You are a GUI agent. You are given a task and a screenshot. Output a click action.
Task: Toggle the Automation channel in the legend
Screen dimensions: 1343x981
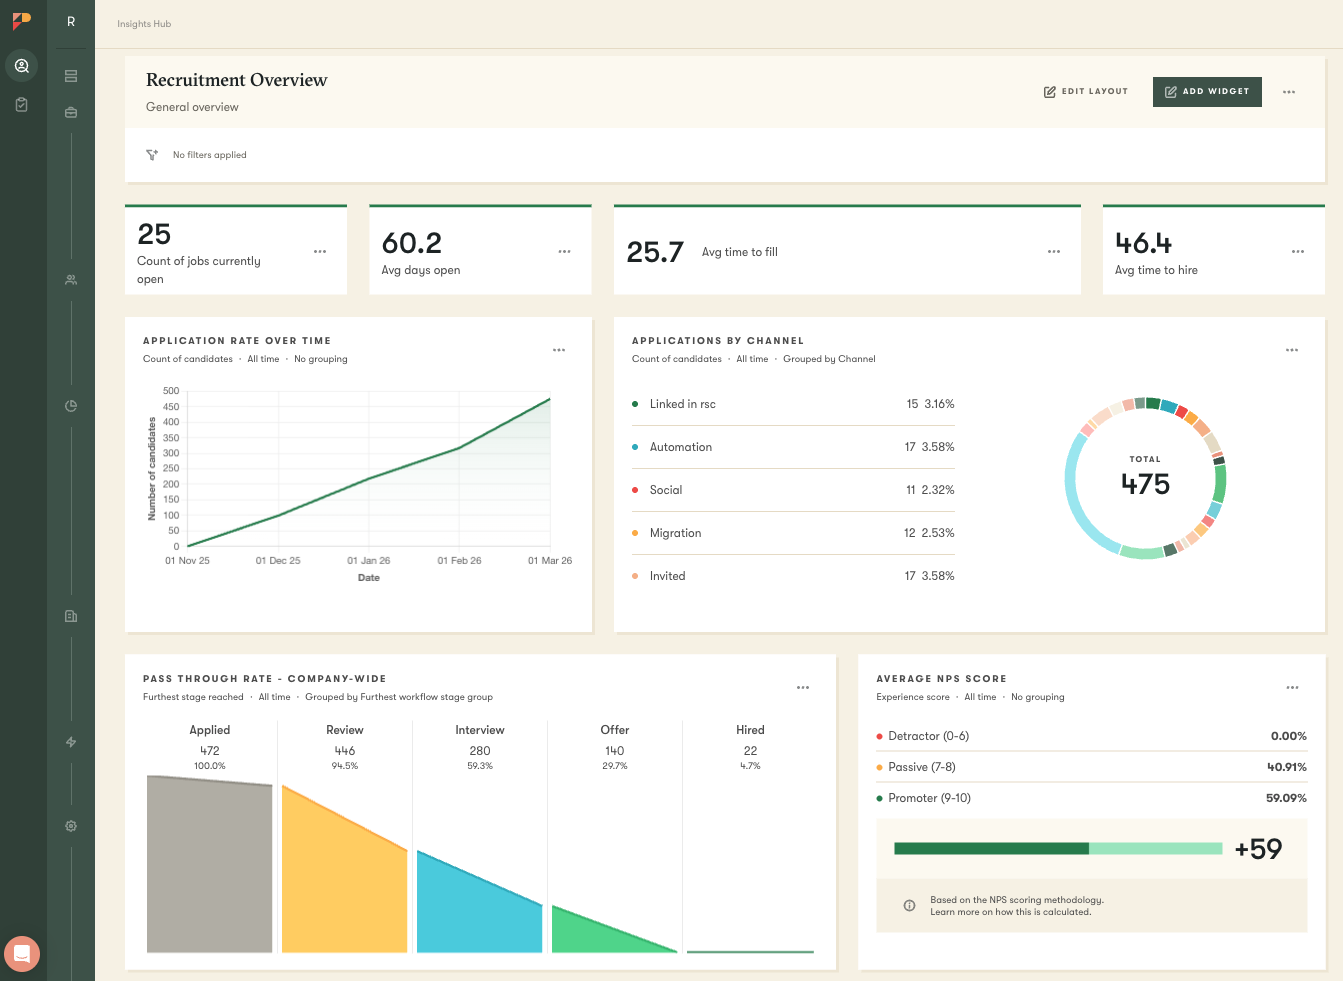pos(681,447)
